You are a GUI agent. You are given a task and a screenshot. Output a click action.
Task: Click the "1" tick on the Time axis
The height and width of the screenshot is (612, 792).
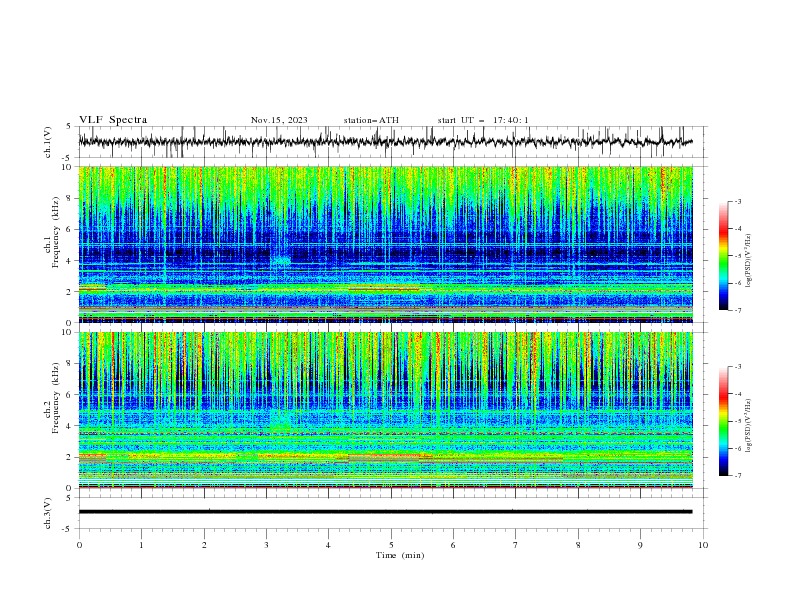point(141,545)
